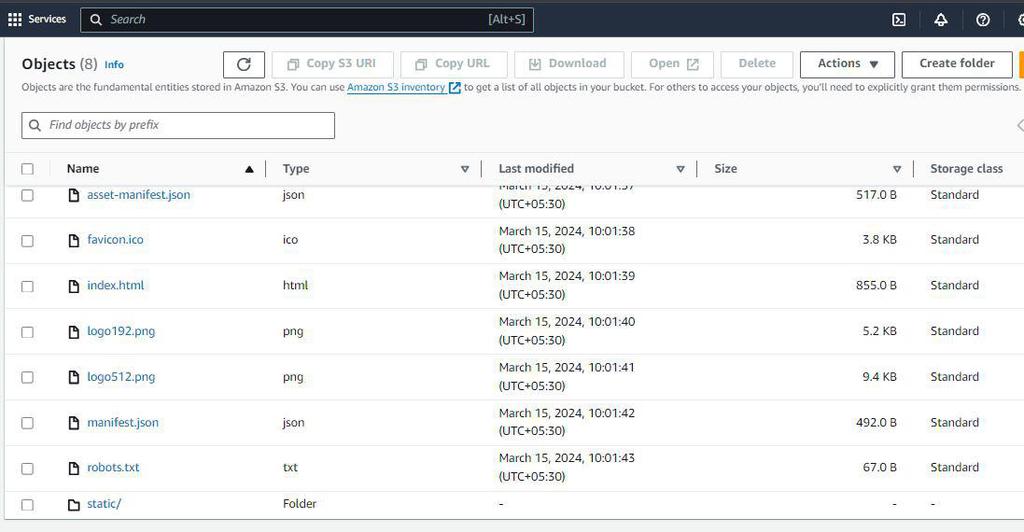Click the file icon beside favicon.ico
The image size is (1024, 532).
pyautogui.click(x=74, y=240)
